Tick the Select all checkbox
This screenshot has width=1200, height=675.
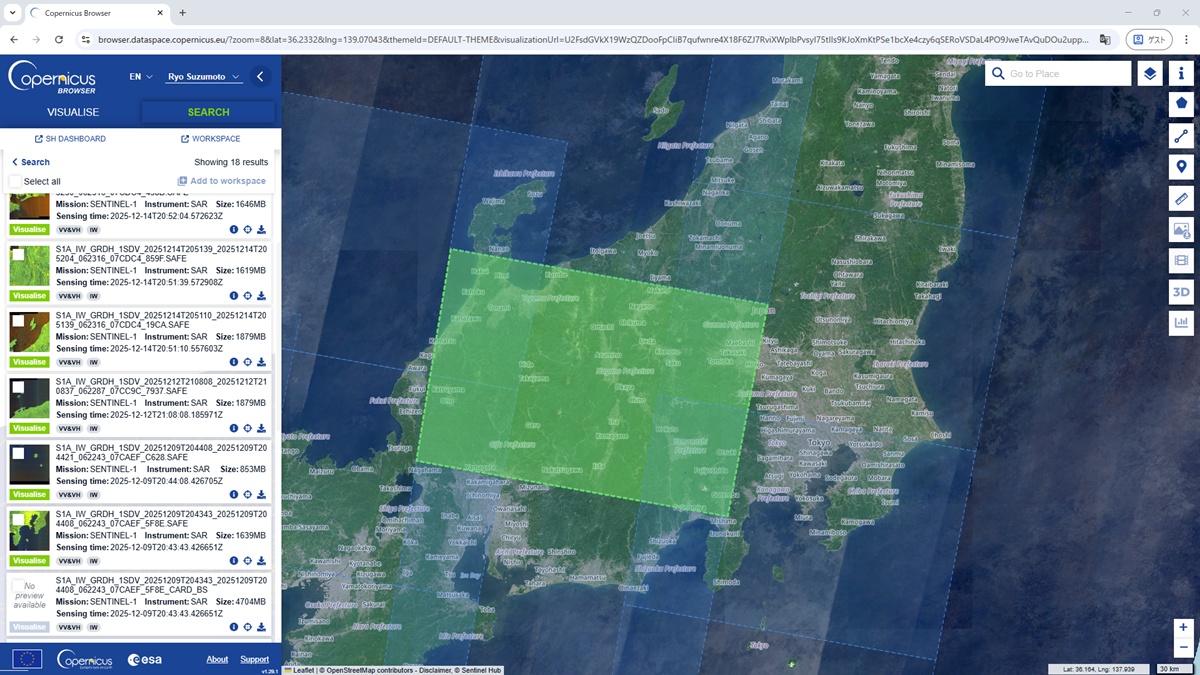tap(16, 181)
